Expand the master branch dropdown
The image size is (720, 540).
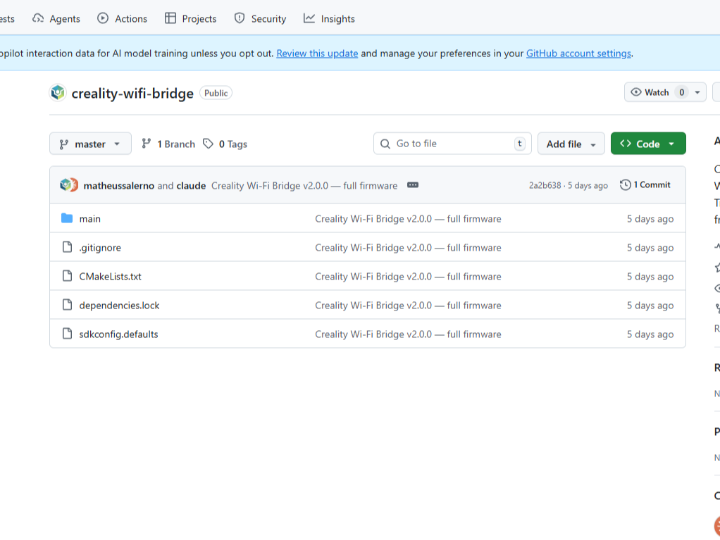click(90, 144)
